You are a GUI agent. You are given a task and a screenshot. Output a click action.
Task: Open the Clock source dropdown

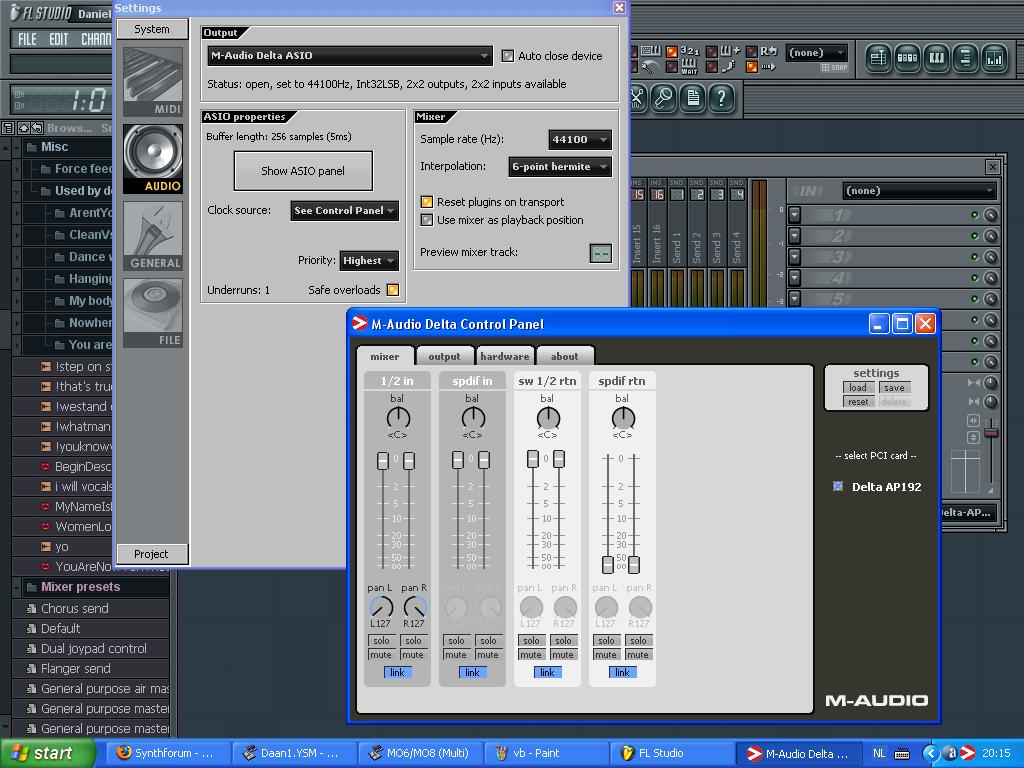[x=344, y=210]
